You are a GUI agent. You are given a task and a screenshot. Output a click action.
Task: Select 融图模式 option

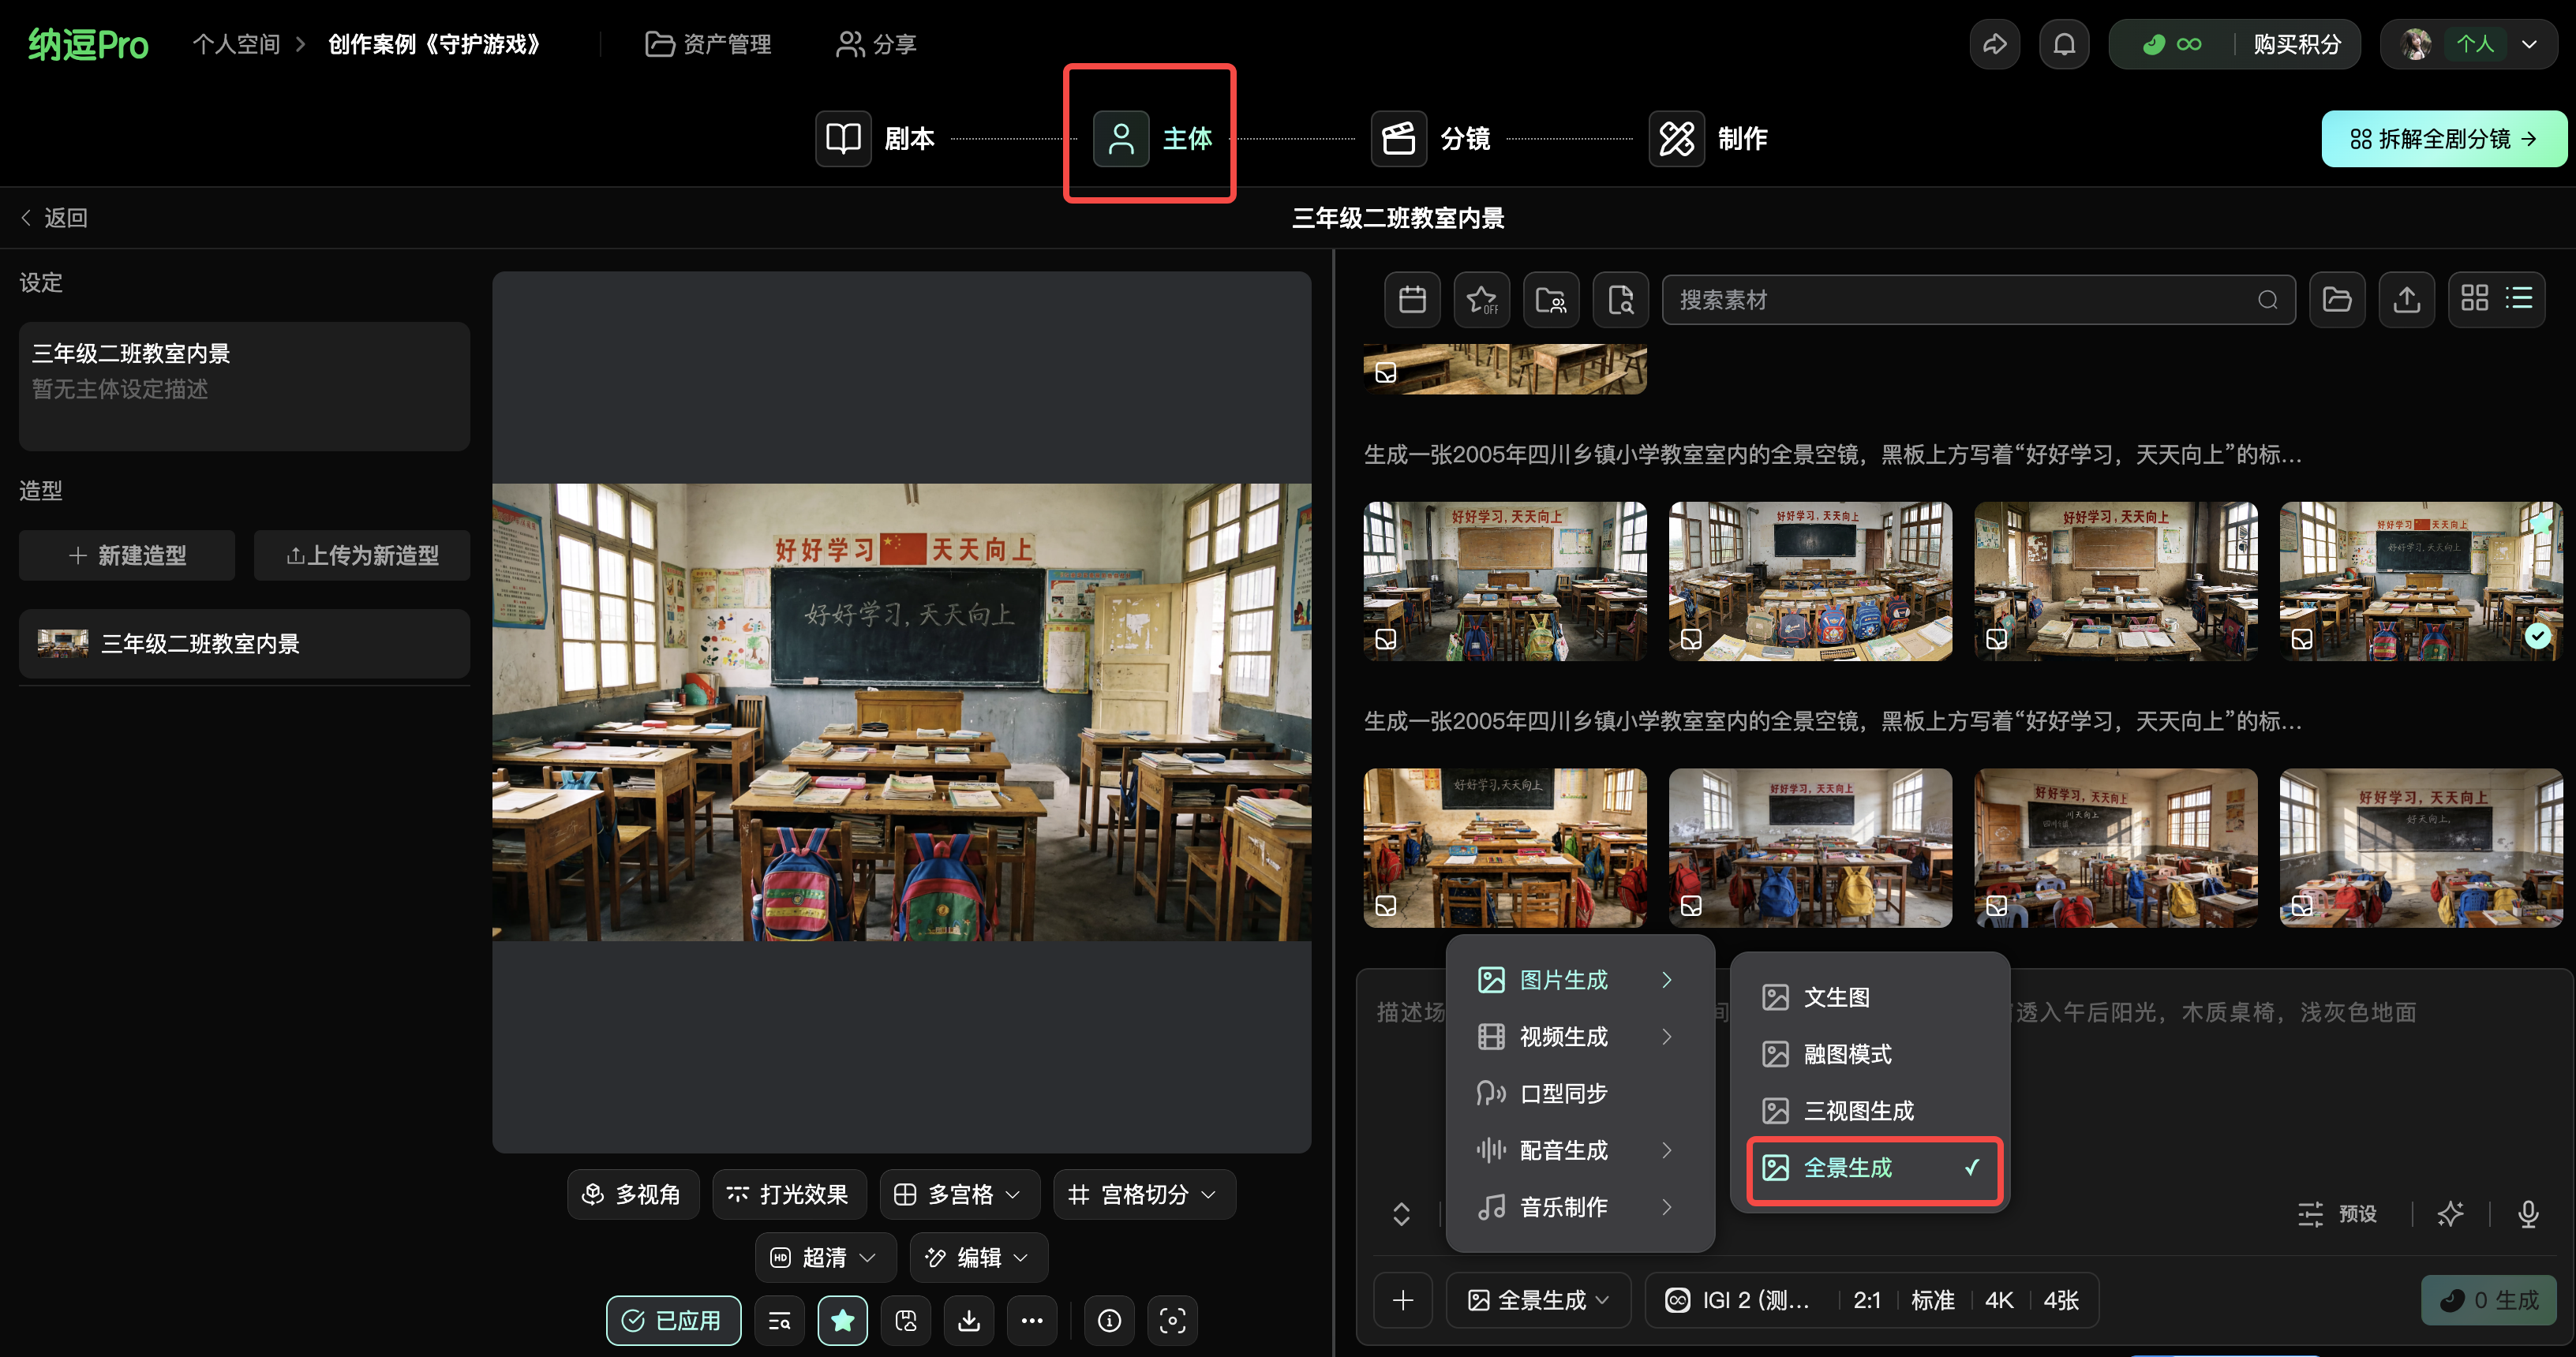pyautogui.click(x=1869, y=1054)
